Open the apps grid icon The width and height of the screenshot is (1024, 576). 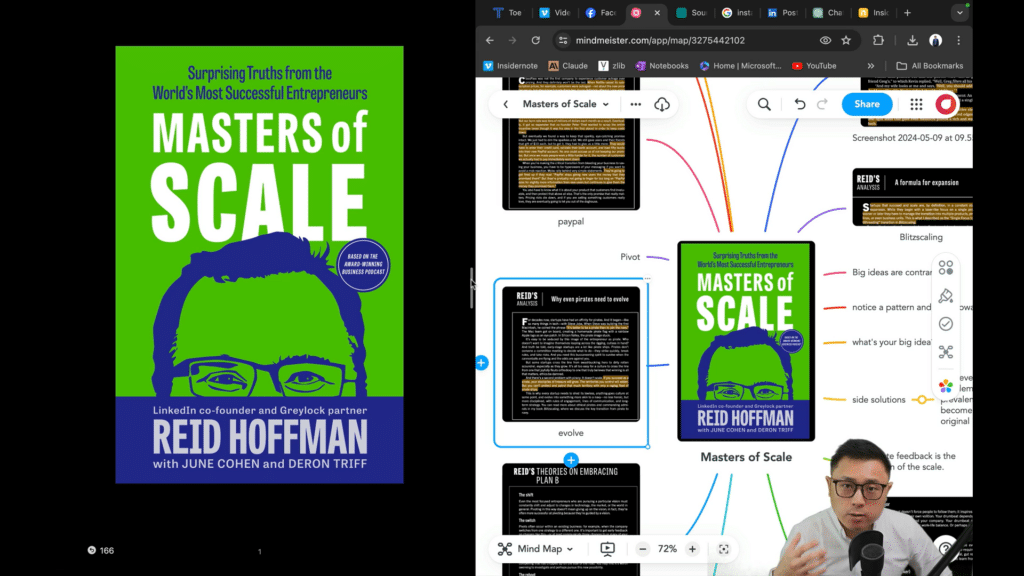pyautogui.click(x=916, y=104)
